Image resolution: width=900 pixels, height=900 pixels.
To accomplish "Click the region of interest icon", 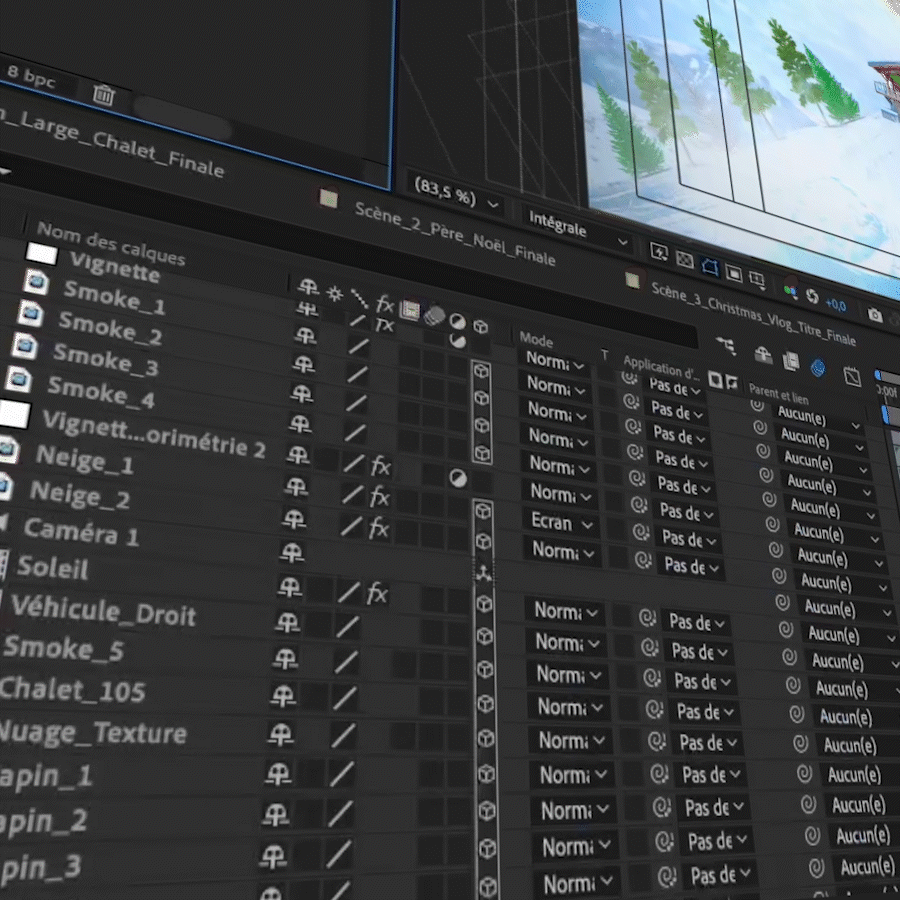I will [x=733, y=273].
